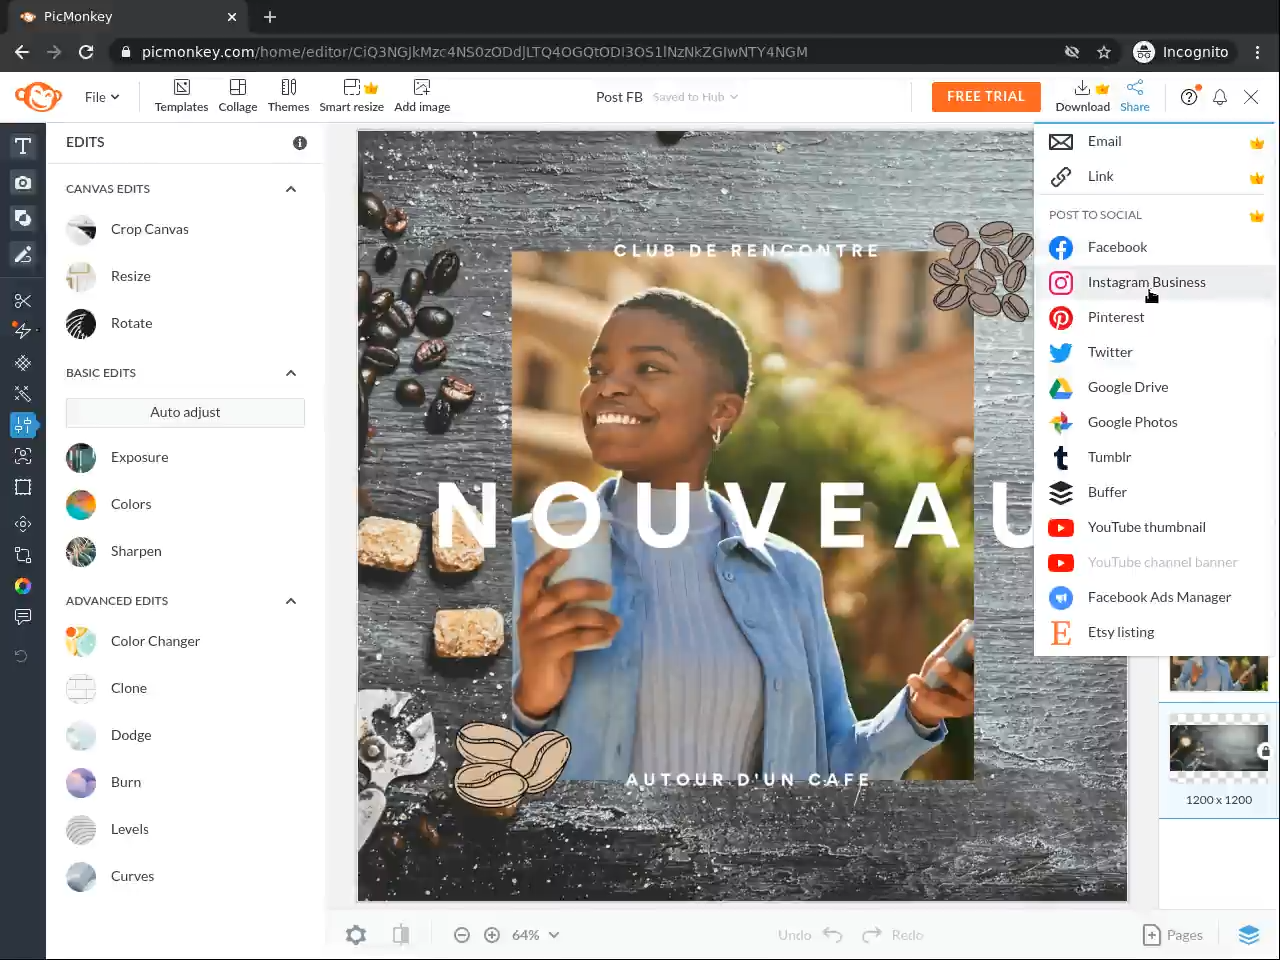Open the magic wand Touch Up tool

[x=23, y=394]
